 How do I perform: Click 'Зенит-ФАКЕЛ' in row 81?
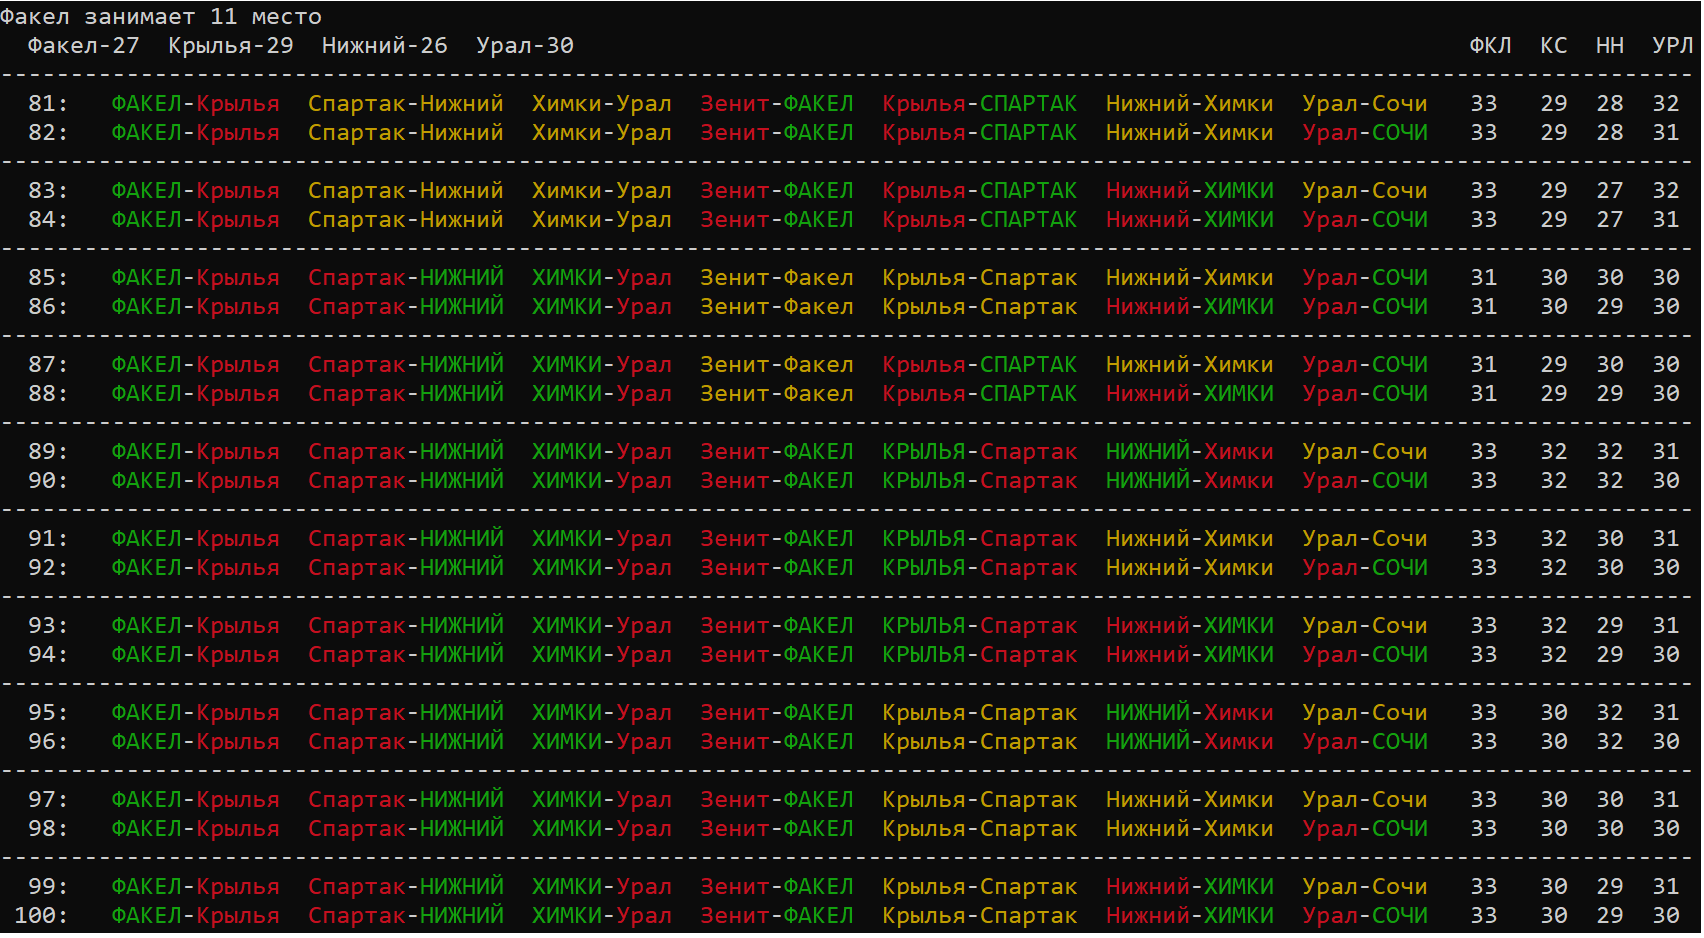point(777,104)
